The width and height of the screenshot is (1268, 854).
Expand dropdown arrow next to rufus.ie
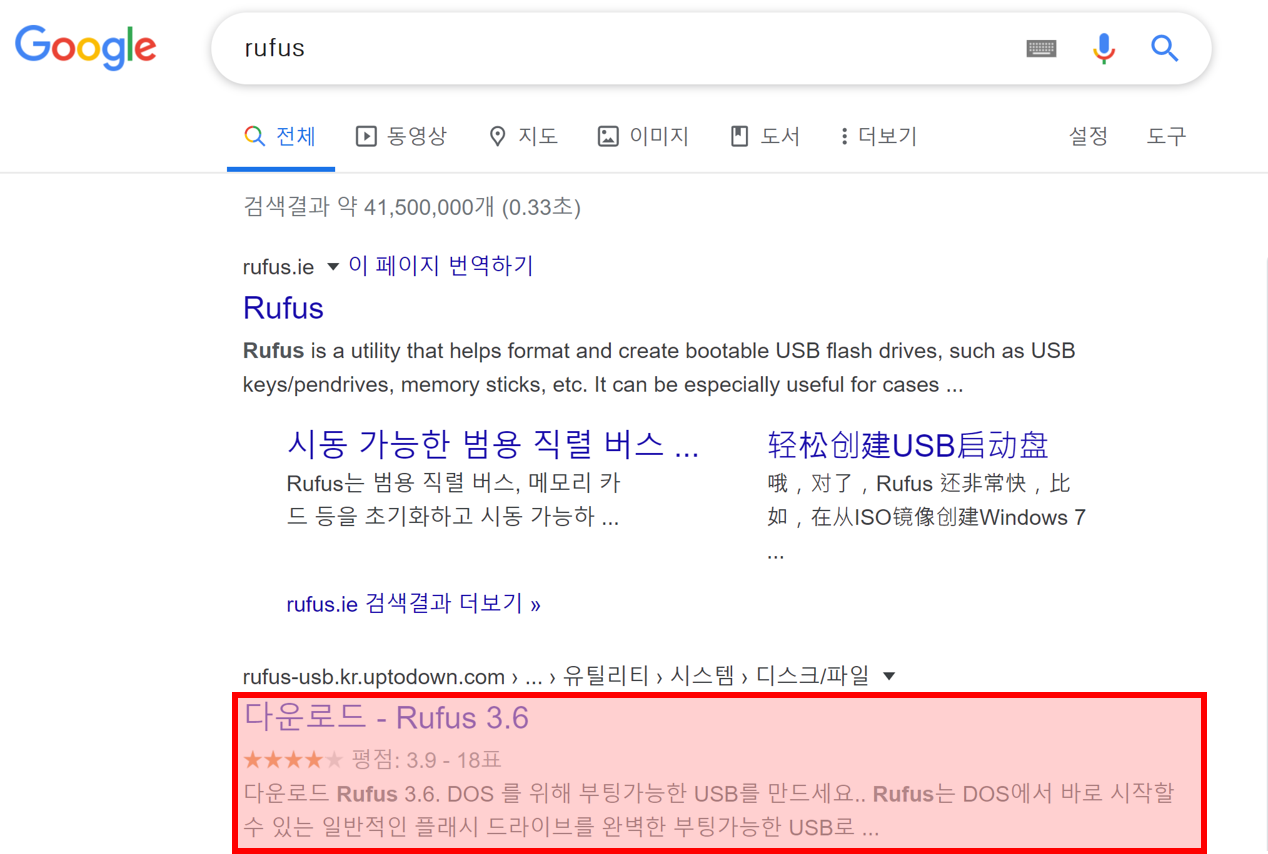click(x=333, y=267)
